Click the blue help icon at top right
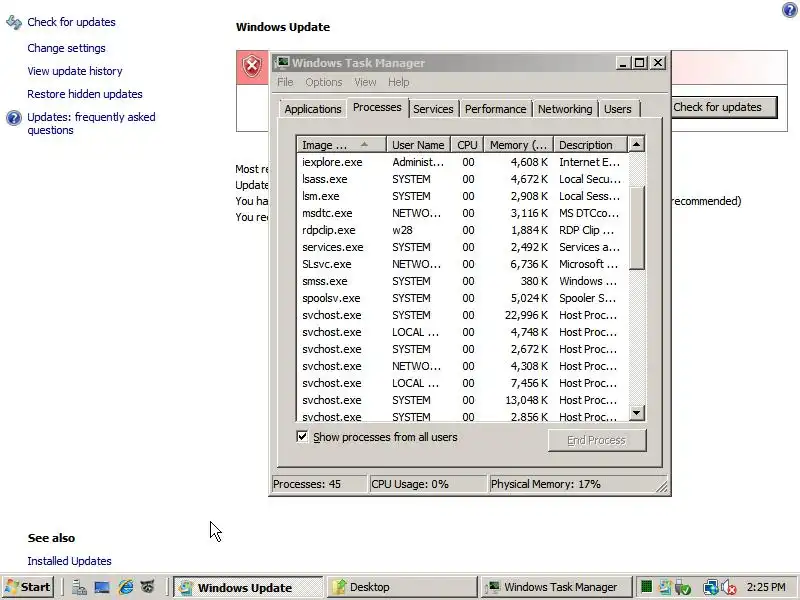 point(790,10)
